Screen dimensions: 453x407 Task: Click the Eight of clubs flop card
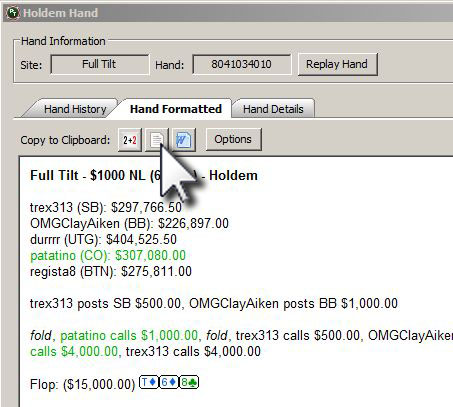click(189, 382)
